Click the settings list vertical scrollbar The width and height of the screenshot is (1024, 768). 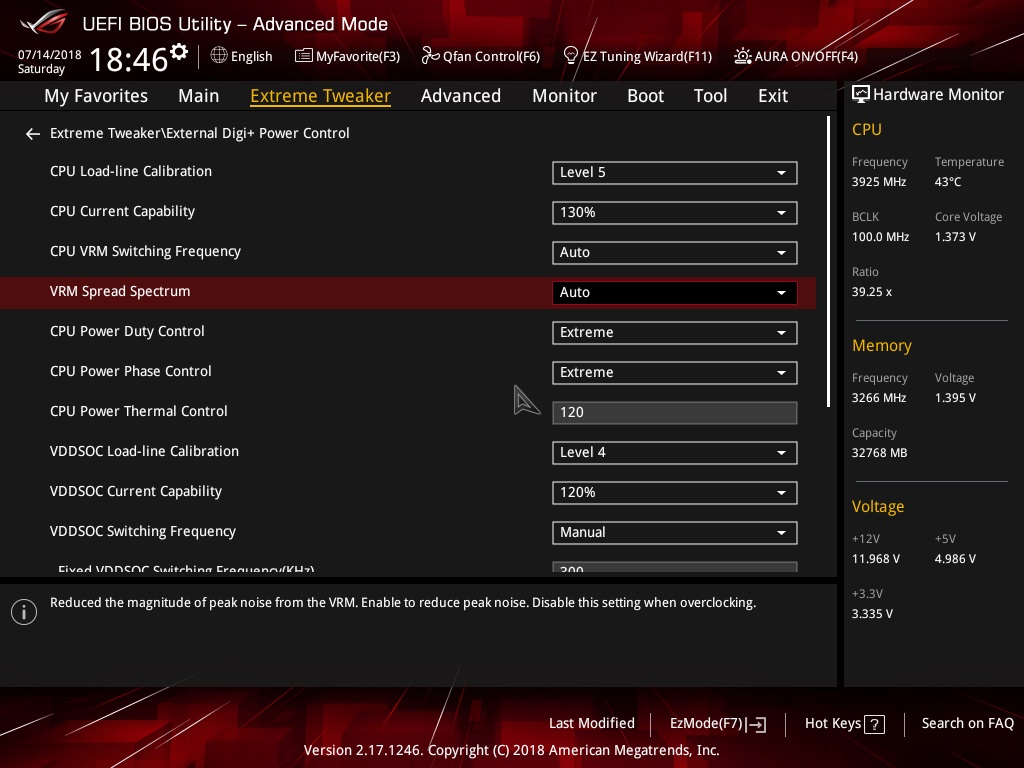click(828, 261)
